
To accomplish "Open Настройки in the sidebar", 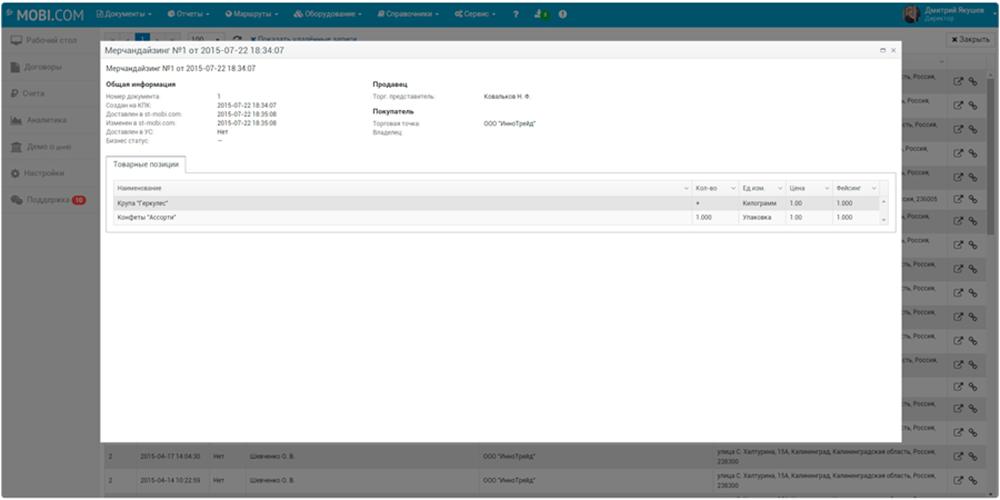I will 44,173.
